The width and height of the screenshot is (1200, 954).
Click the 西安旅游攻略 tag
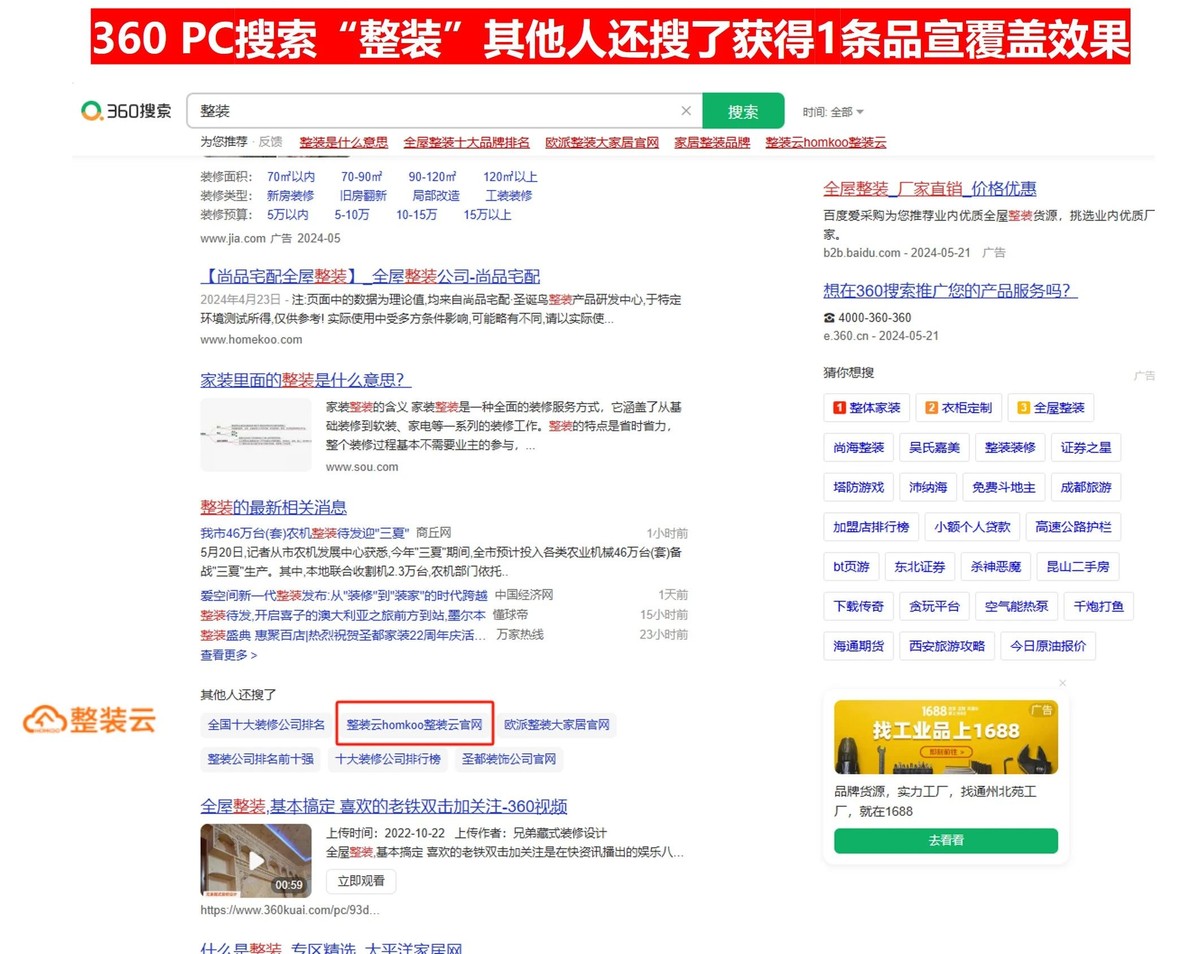[x=947, y=646]
